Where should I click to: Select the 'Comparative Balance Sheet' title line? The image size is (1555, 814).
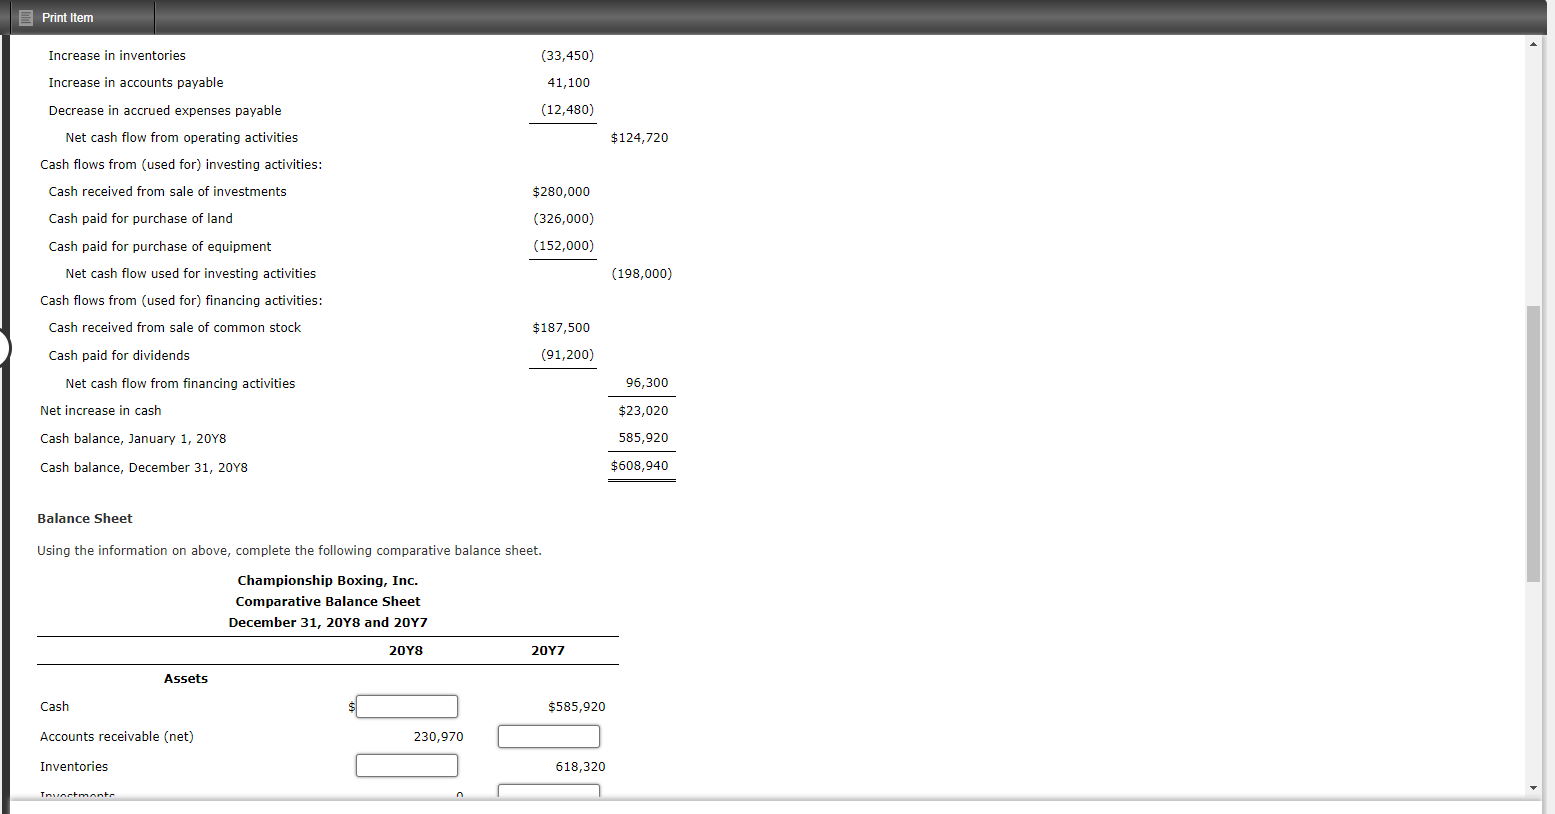(328, 602)
